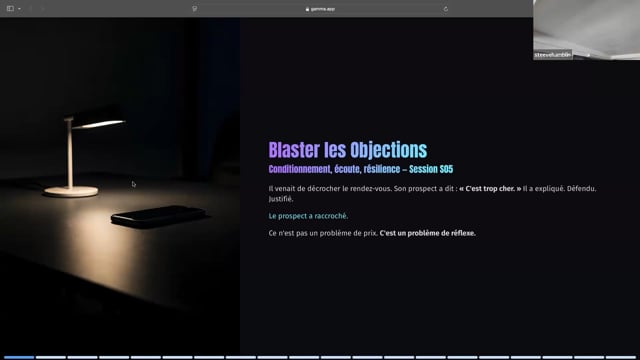Reload the page with the refresh icon

point(445,9)
